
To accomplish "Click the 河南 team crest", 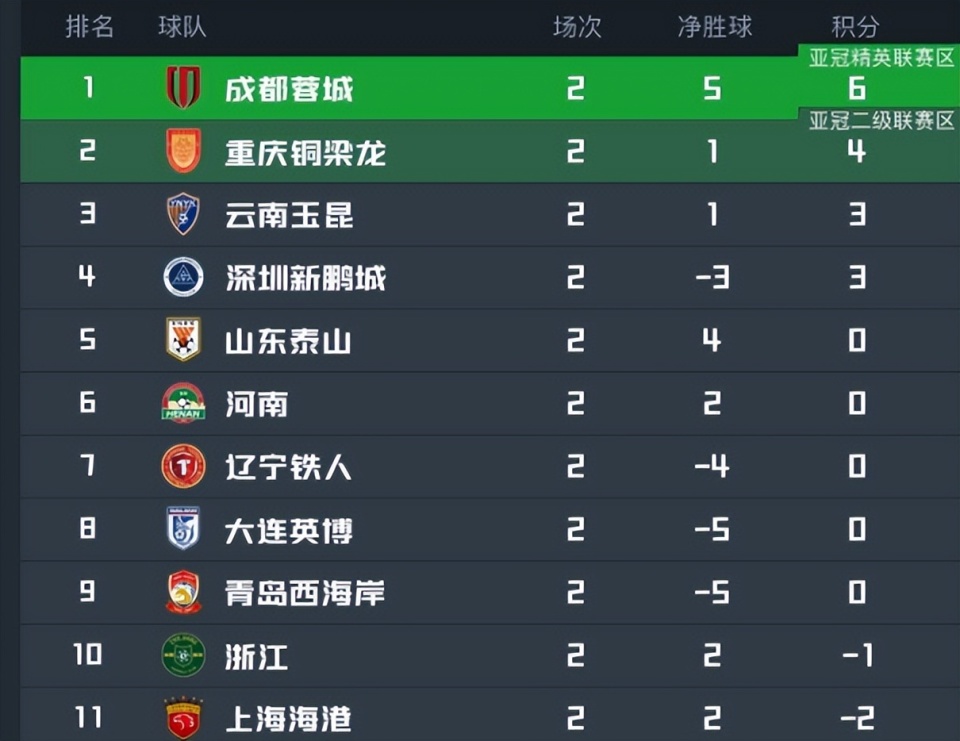I will 183,404.
